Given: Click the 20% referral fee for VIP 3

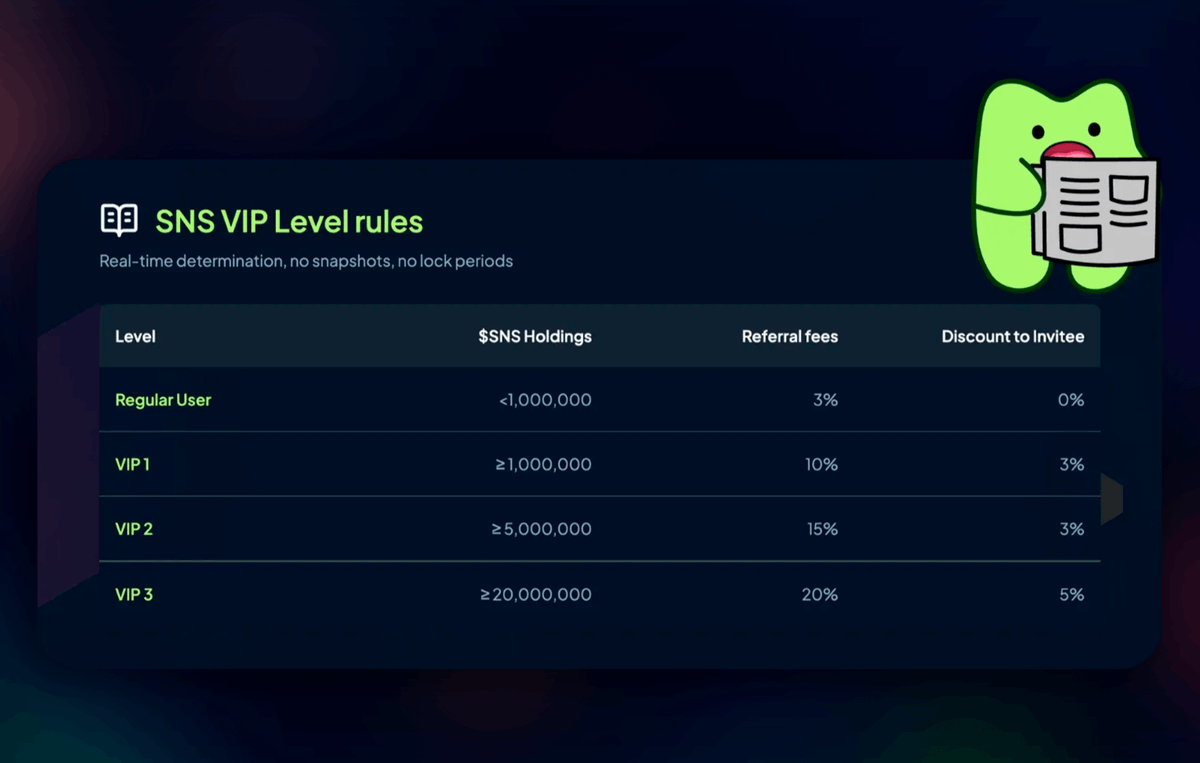Looking at the screenshot, I should click(x=819, y=594).
